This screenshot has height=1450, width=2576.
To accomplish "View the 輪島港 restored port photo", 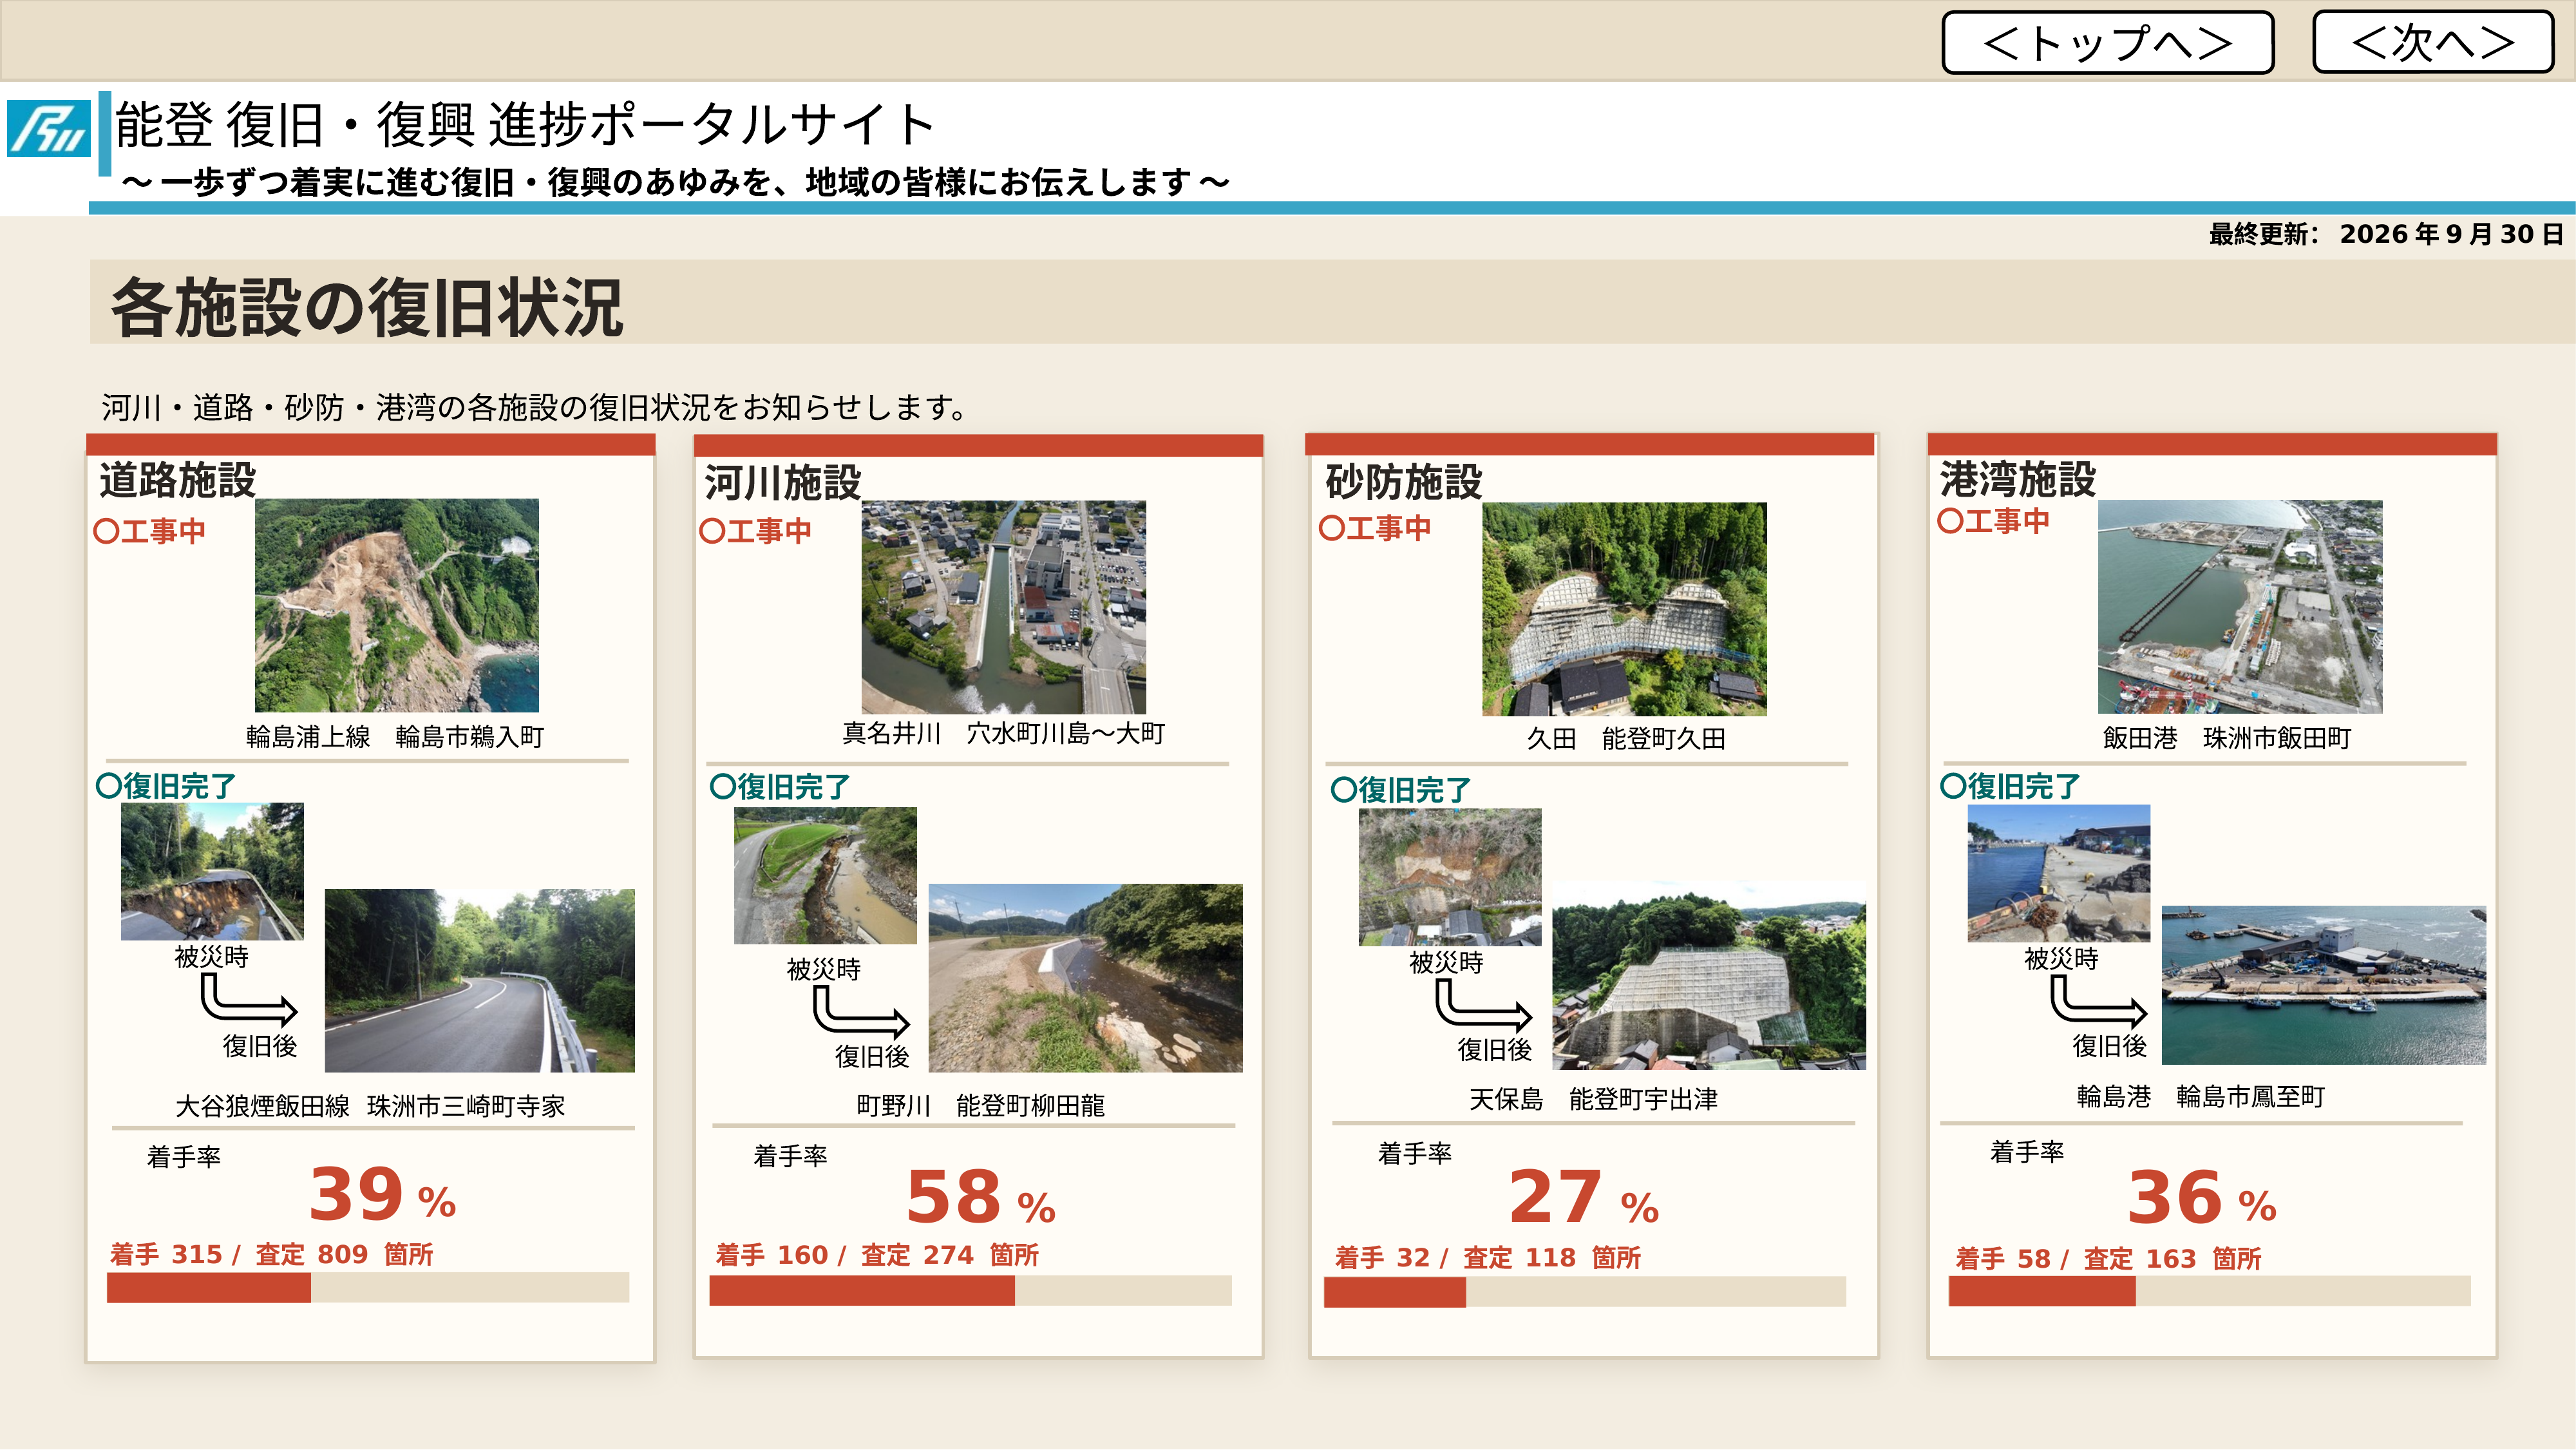I will [2324, 985].
